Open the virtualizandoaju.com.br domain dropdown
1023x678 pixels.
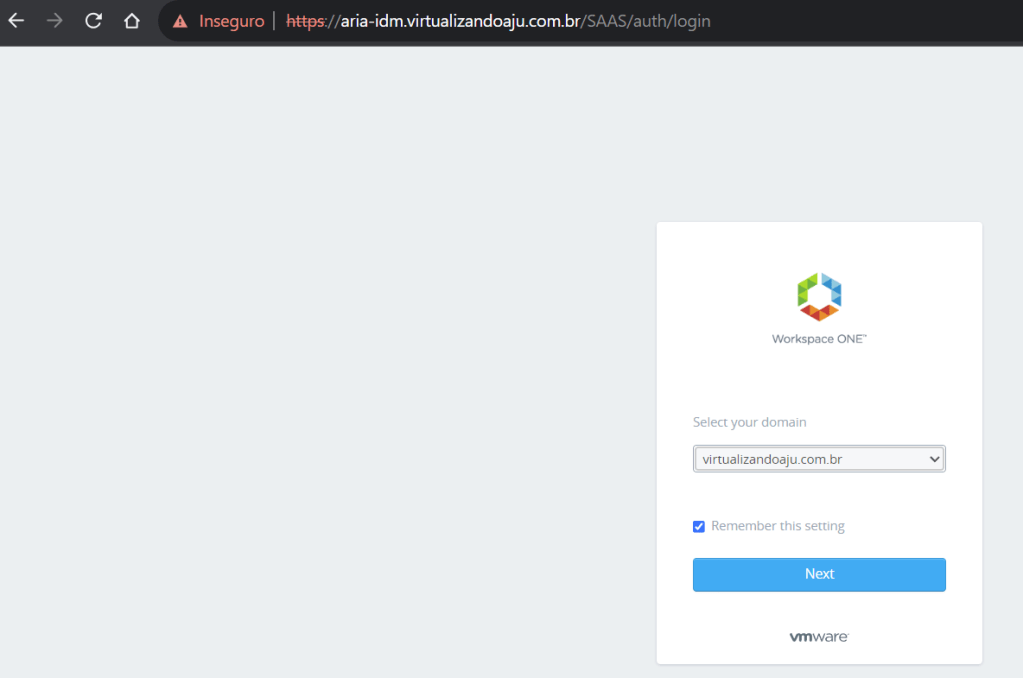click(810, 459)
